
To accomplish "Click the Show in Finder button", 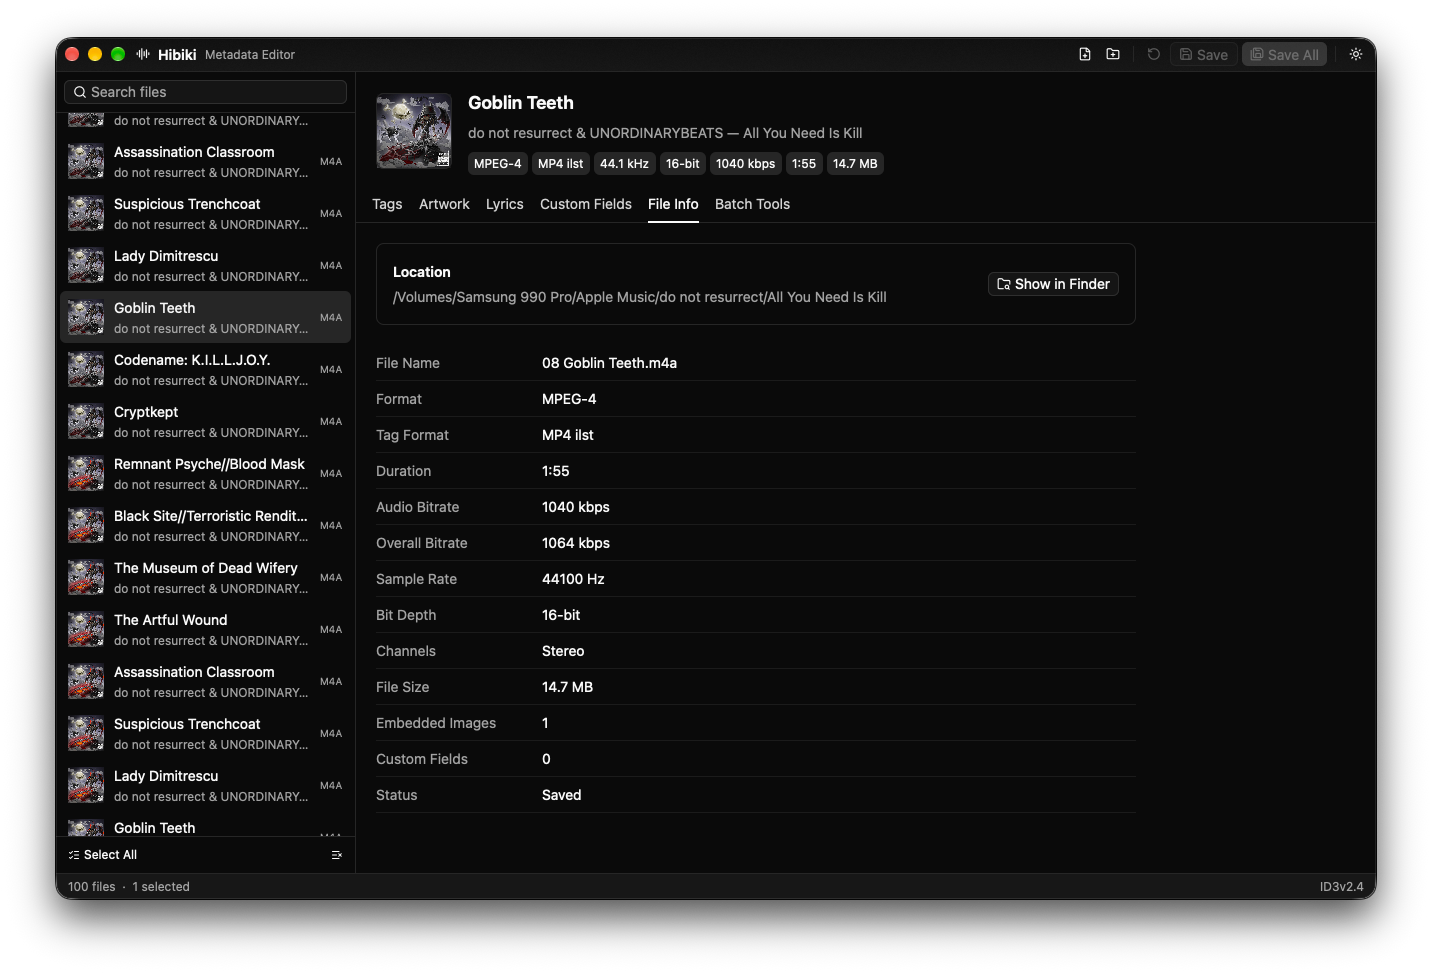I will click(x=1053, y=284).
